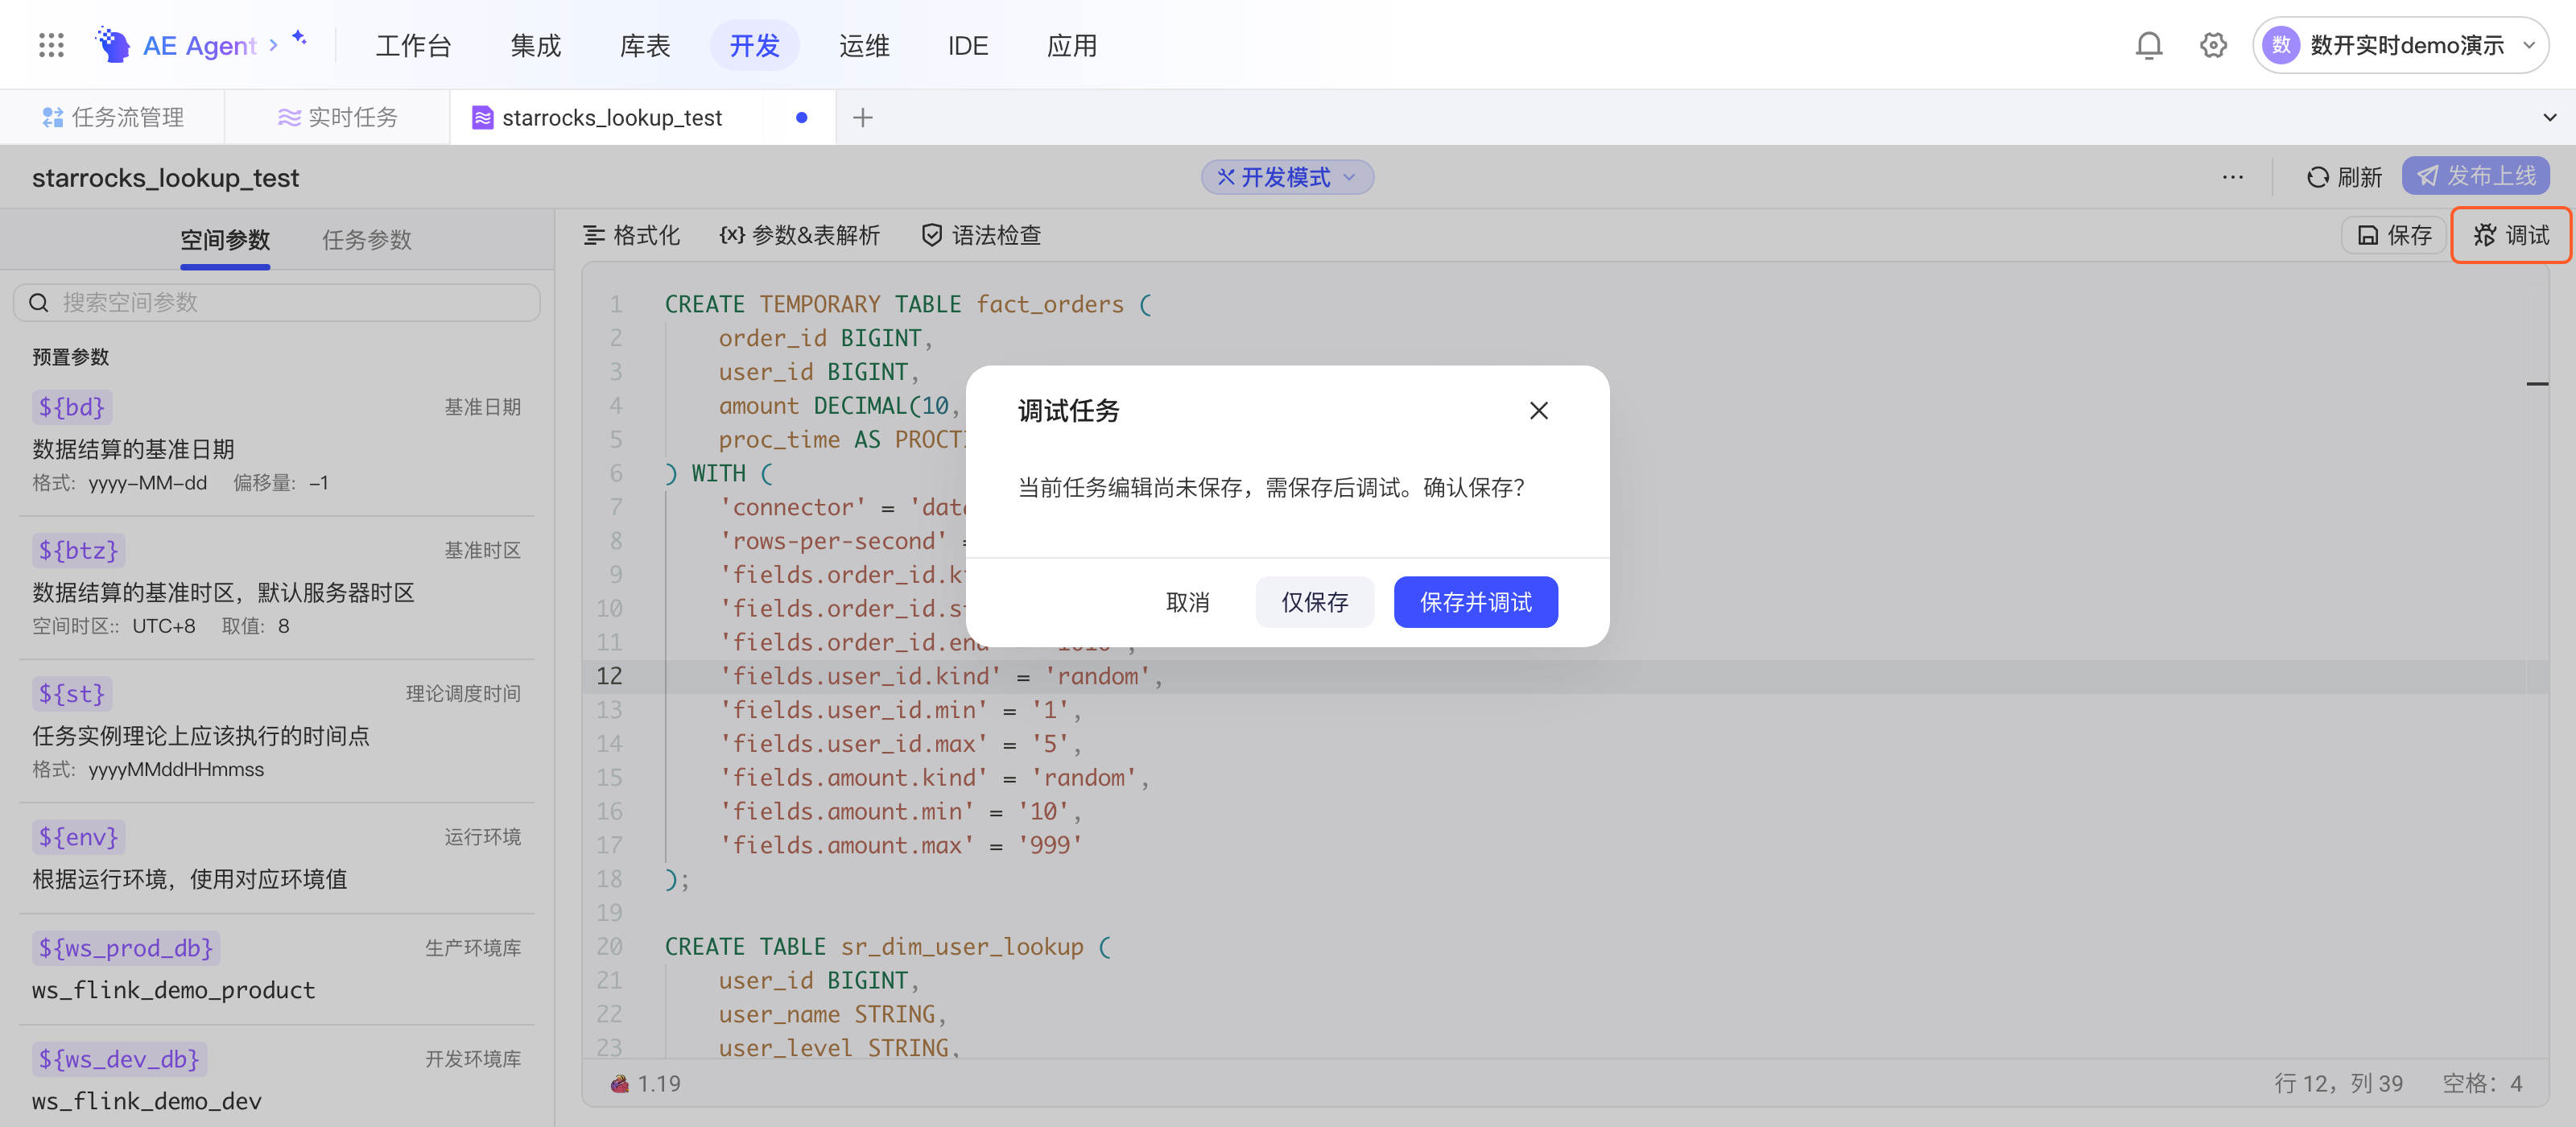The width and height of the screenshot is (2576, 1127).
Task: Switch to 工作台 menu
Action: point(413,45)
